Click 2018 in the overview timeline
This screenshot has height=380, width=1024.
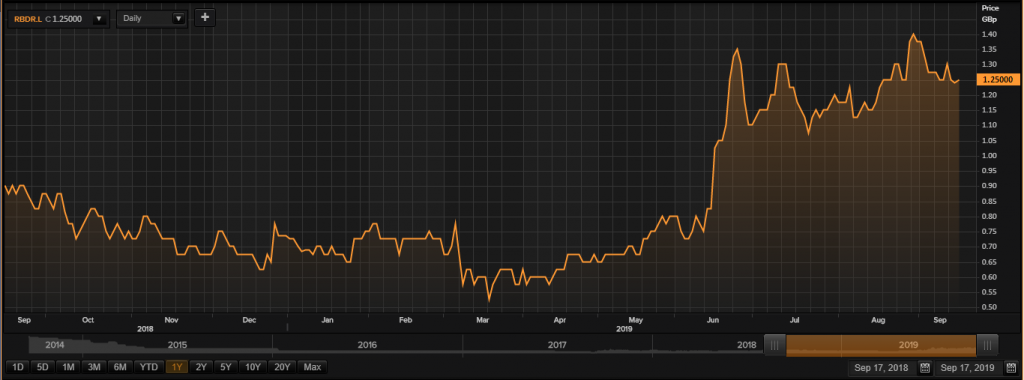(746, 345)
